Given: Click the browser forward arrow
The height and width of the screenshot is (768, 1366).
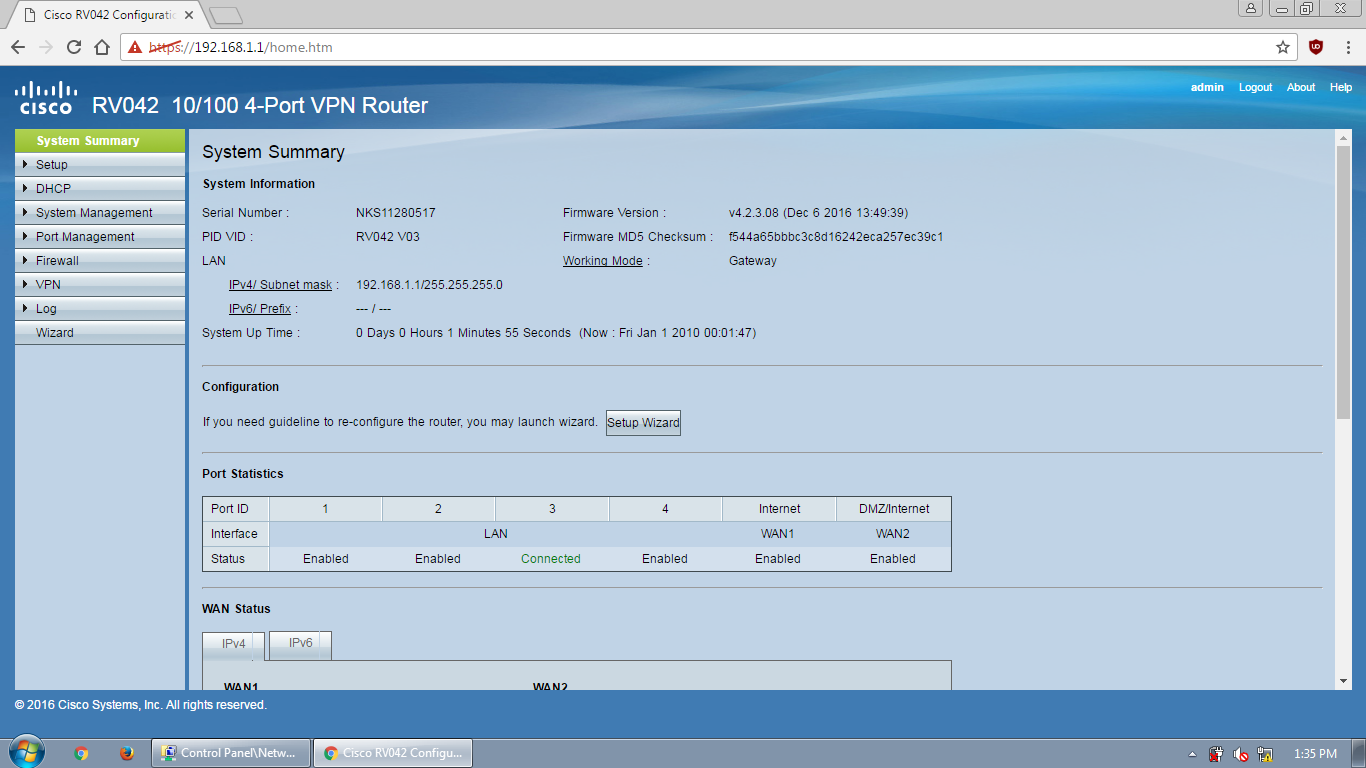Looking at the screenshot, I should click(46, 47).
